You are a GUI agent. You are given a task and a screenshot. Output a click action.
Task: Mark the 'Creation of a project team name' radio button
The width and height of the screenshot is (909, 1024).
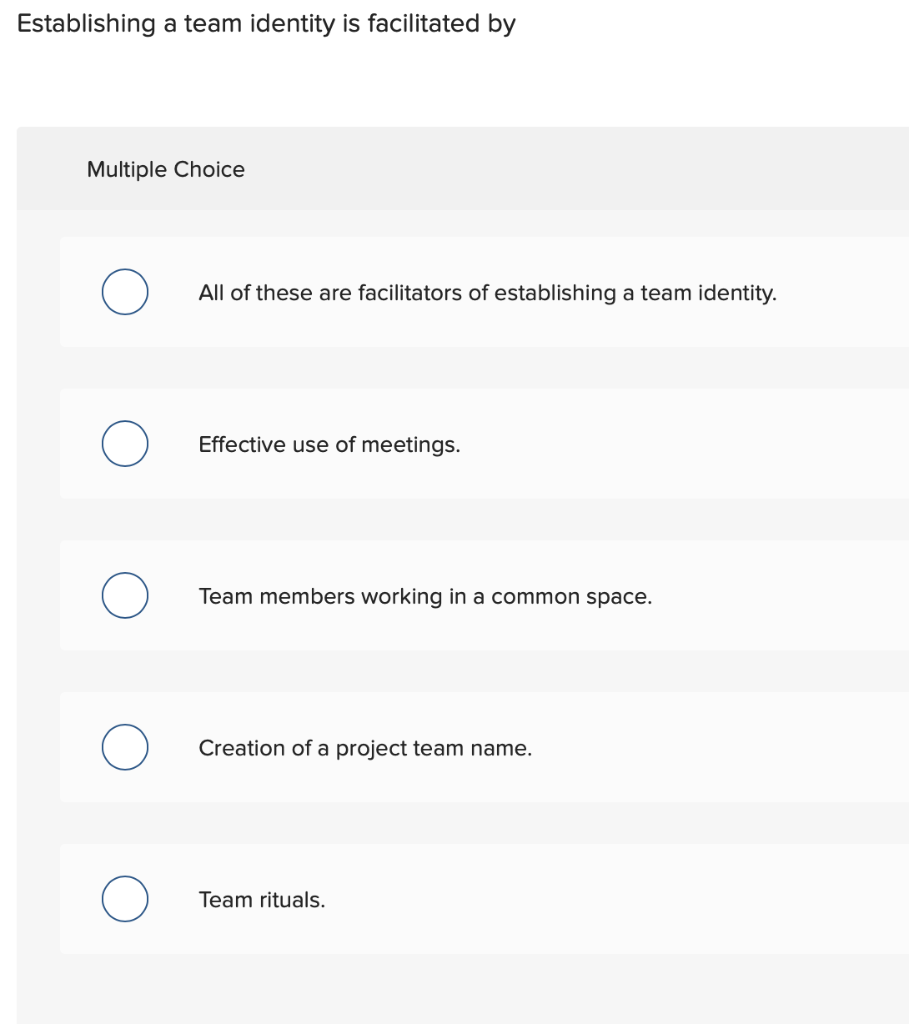125,748
